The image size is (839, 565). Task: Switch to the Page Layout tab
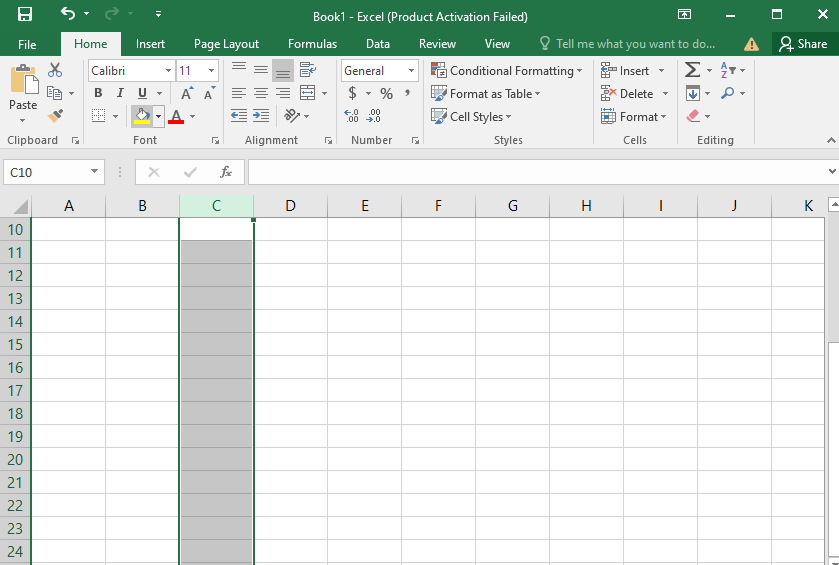[226, 44]
